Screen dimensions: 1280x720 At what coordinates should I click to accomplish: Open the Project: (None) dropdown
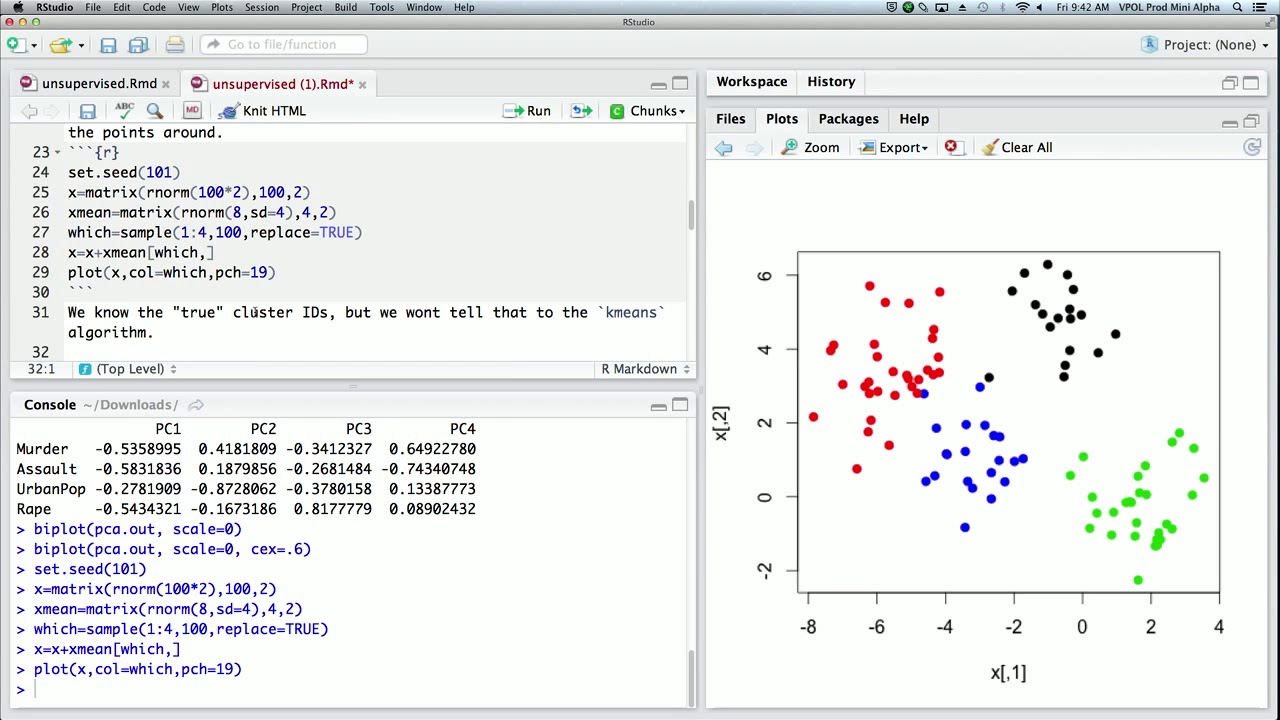(x=1203, y=44)
